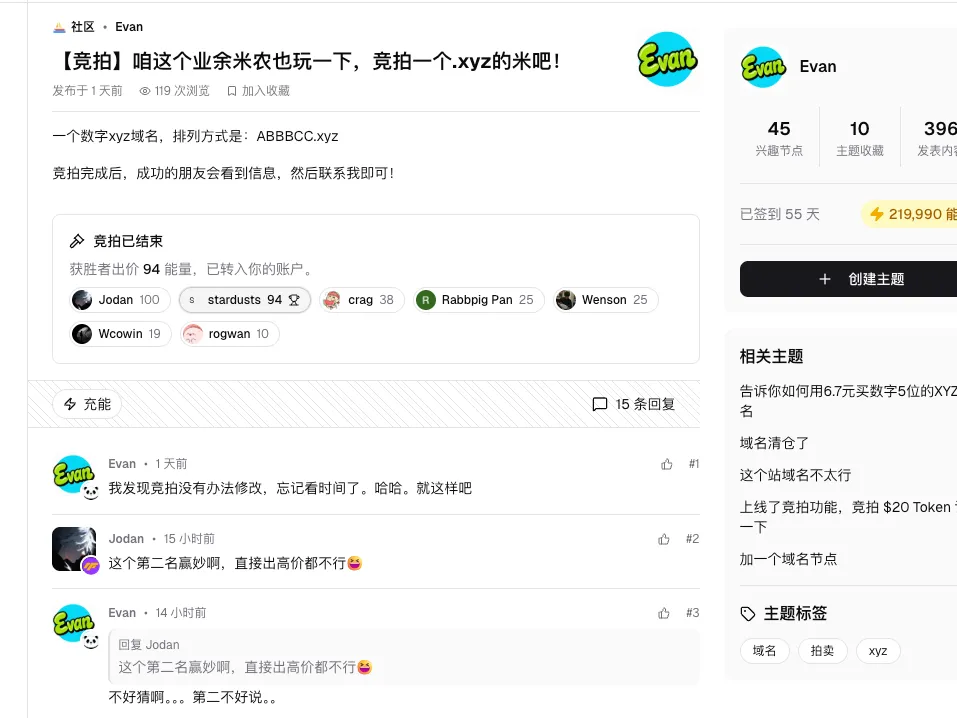Screen dimensions: 957x718
Task: Like Jodan's reply #2
Action: [x=664, y=539]
